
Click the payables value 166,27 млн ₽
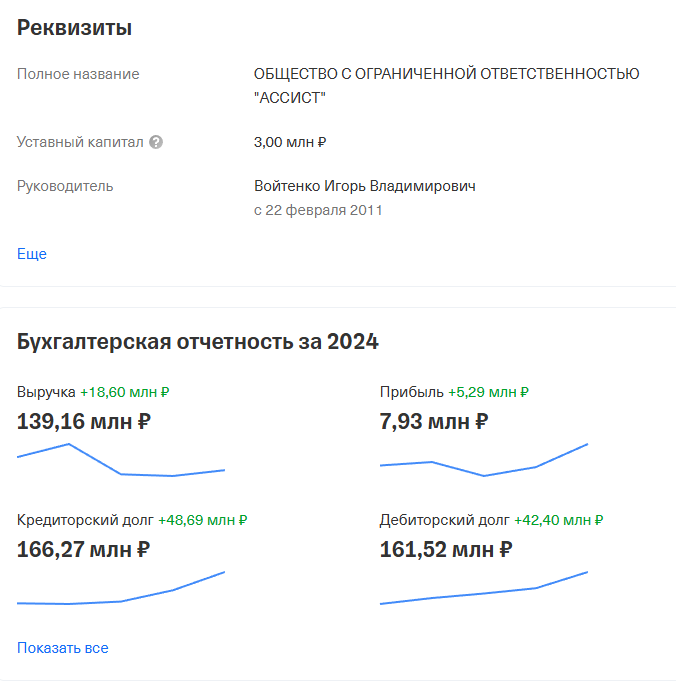tap(84, 549)
